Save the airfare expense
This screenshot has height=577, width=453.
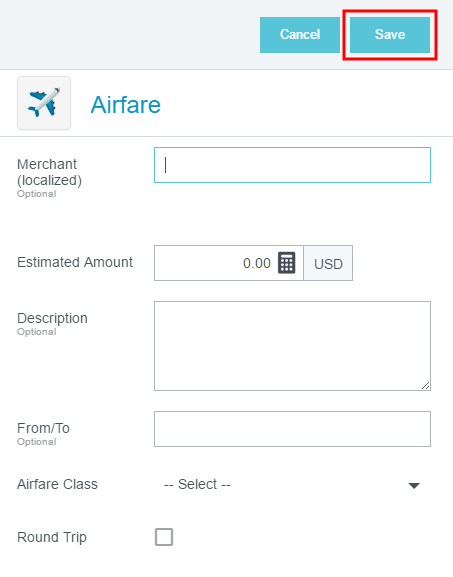pos(390,35)
